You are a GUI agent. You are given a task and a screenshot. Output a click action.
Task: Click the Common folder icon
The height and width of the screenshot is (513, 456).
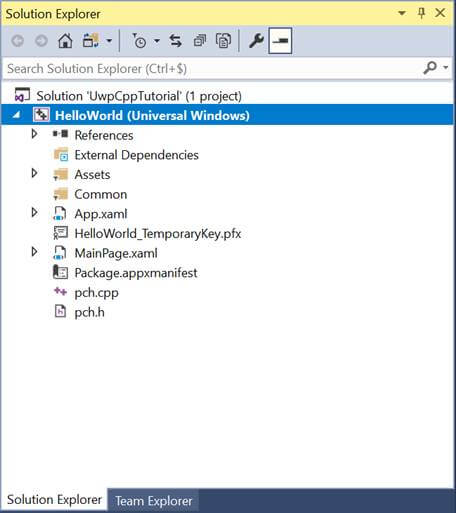pyautogui.click(x=61, y=194)
